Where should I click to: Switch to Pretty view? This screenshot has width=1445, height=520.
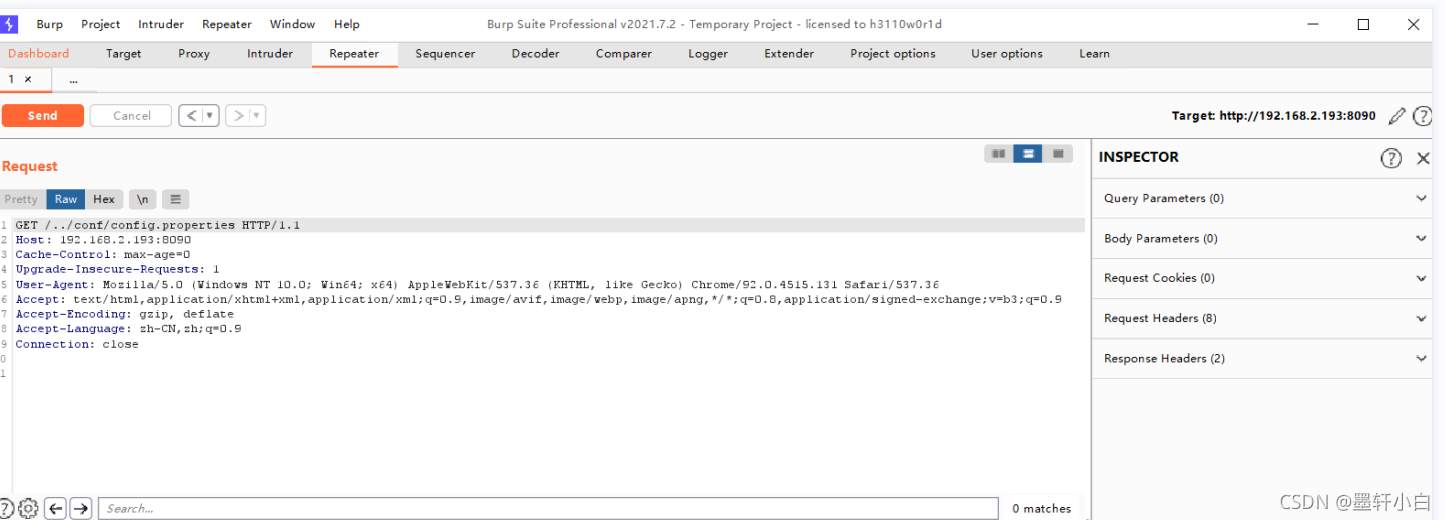(x=21, y=199)
